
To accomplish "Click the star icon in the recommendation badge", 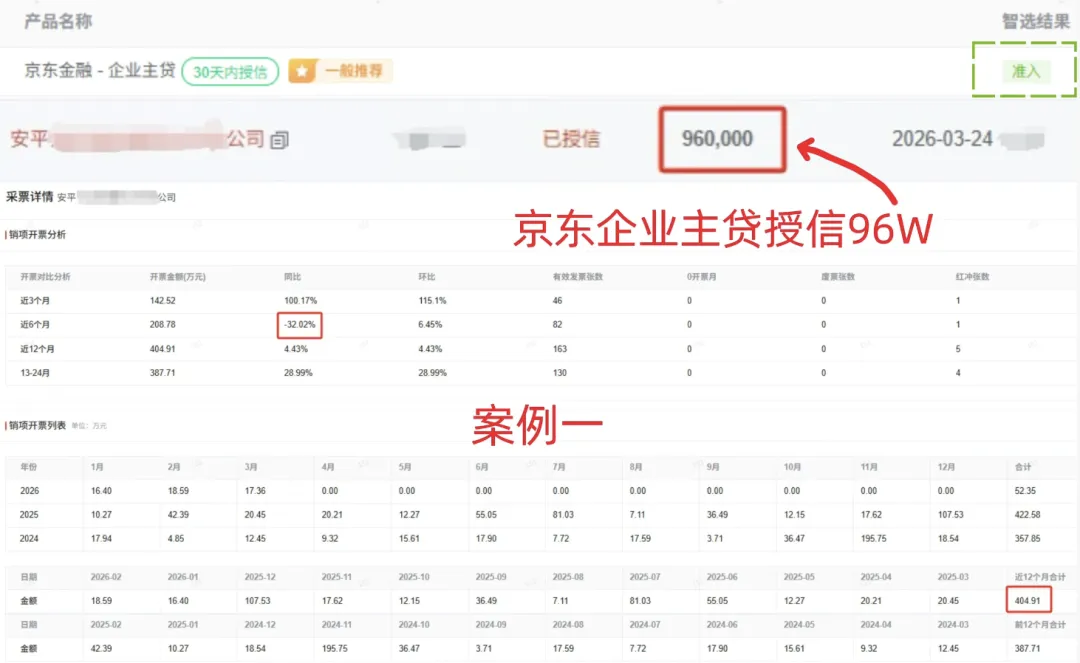I will 302,71.
